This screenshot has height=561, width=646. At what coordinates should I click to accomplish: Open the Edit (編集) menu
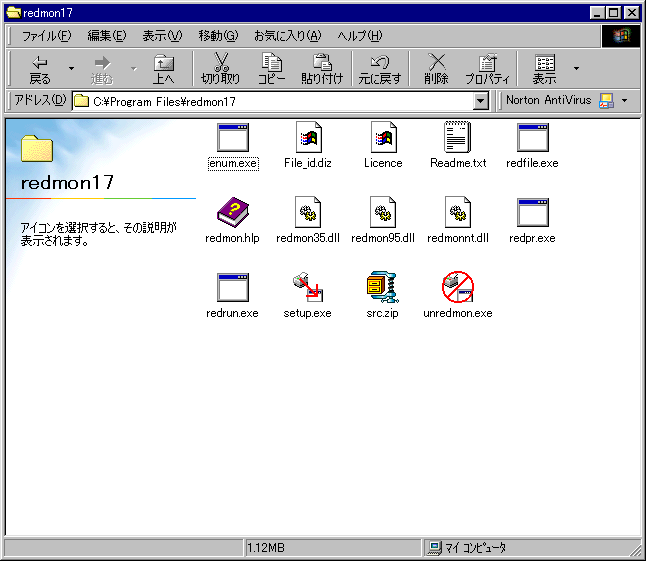tap(107, 36)
